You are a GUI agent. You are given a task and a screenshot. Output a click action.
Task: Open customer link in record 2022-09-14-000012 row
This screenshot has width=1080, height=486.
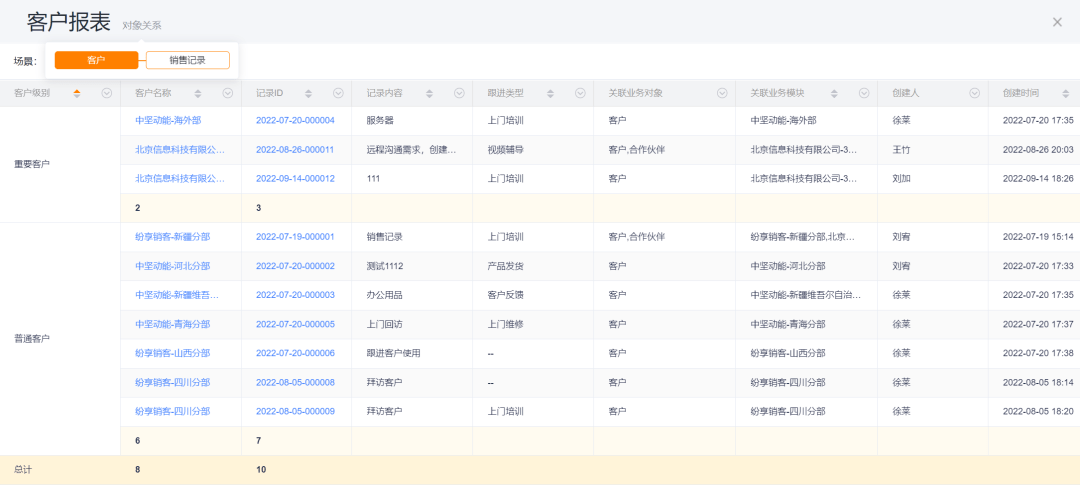click(180, 178)
